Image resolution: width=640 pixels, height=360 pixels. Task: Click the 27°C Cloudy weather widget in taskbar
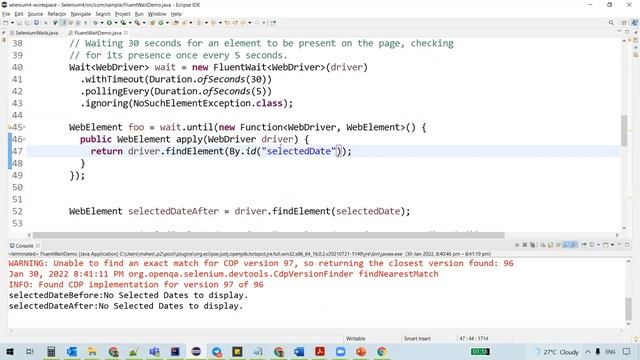point(557,352)
